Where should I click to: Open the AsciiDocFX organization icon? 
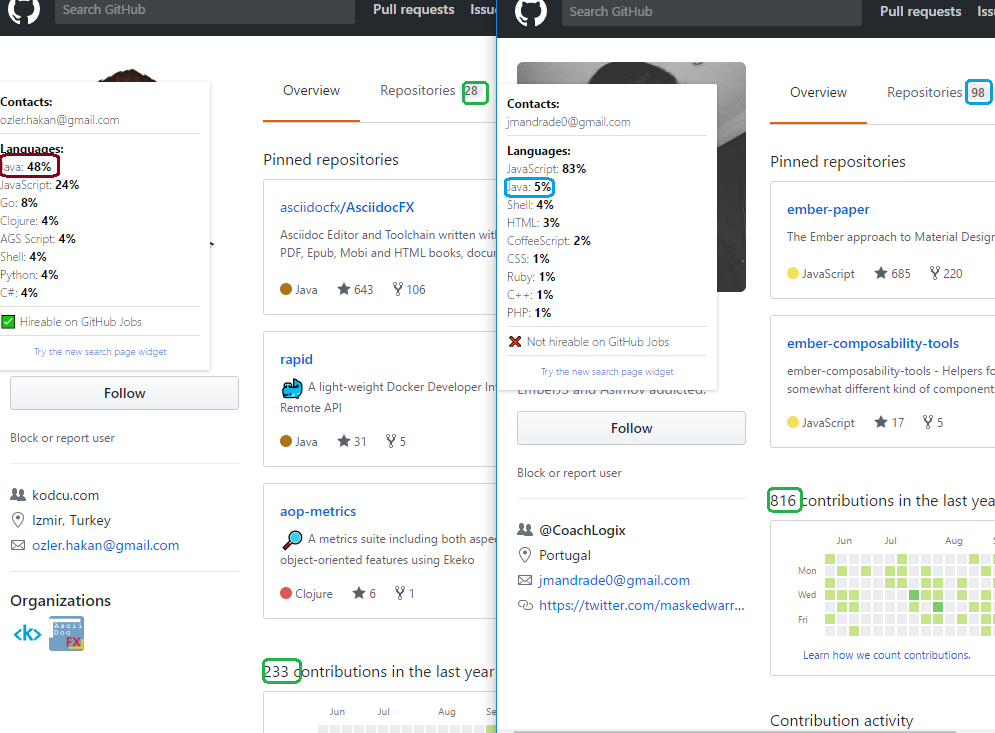65,633
